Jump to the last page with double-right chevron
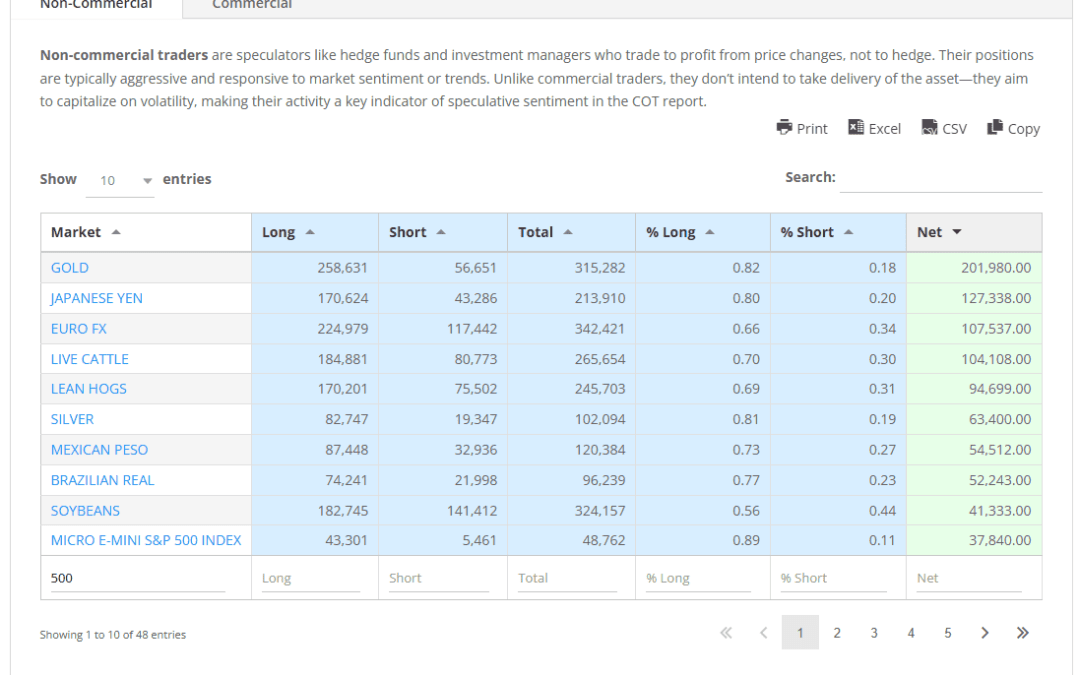1080x675 pixels. tap(1022, 632)
